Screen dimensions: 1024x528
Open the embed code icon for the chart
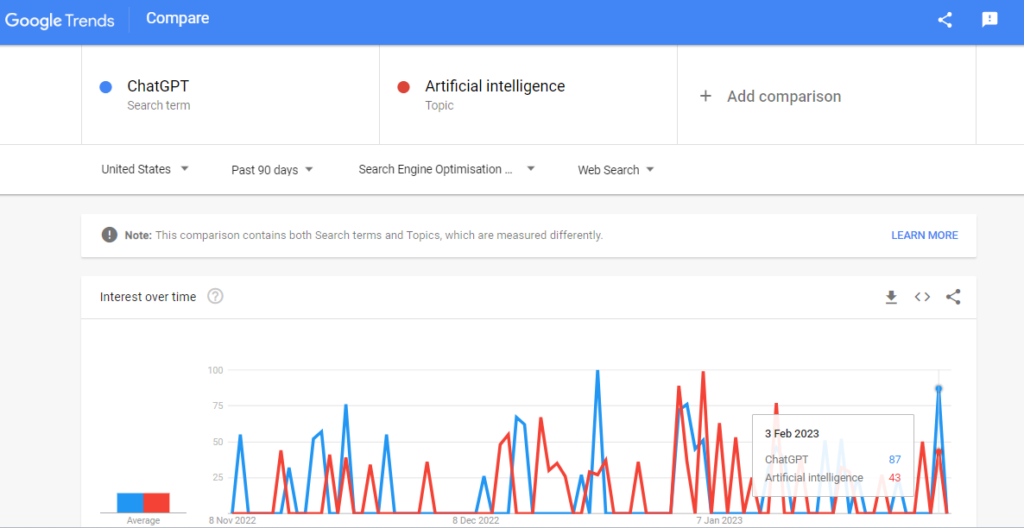coord(922,297)
